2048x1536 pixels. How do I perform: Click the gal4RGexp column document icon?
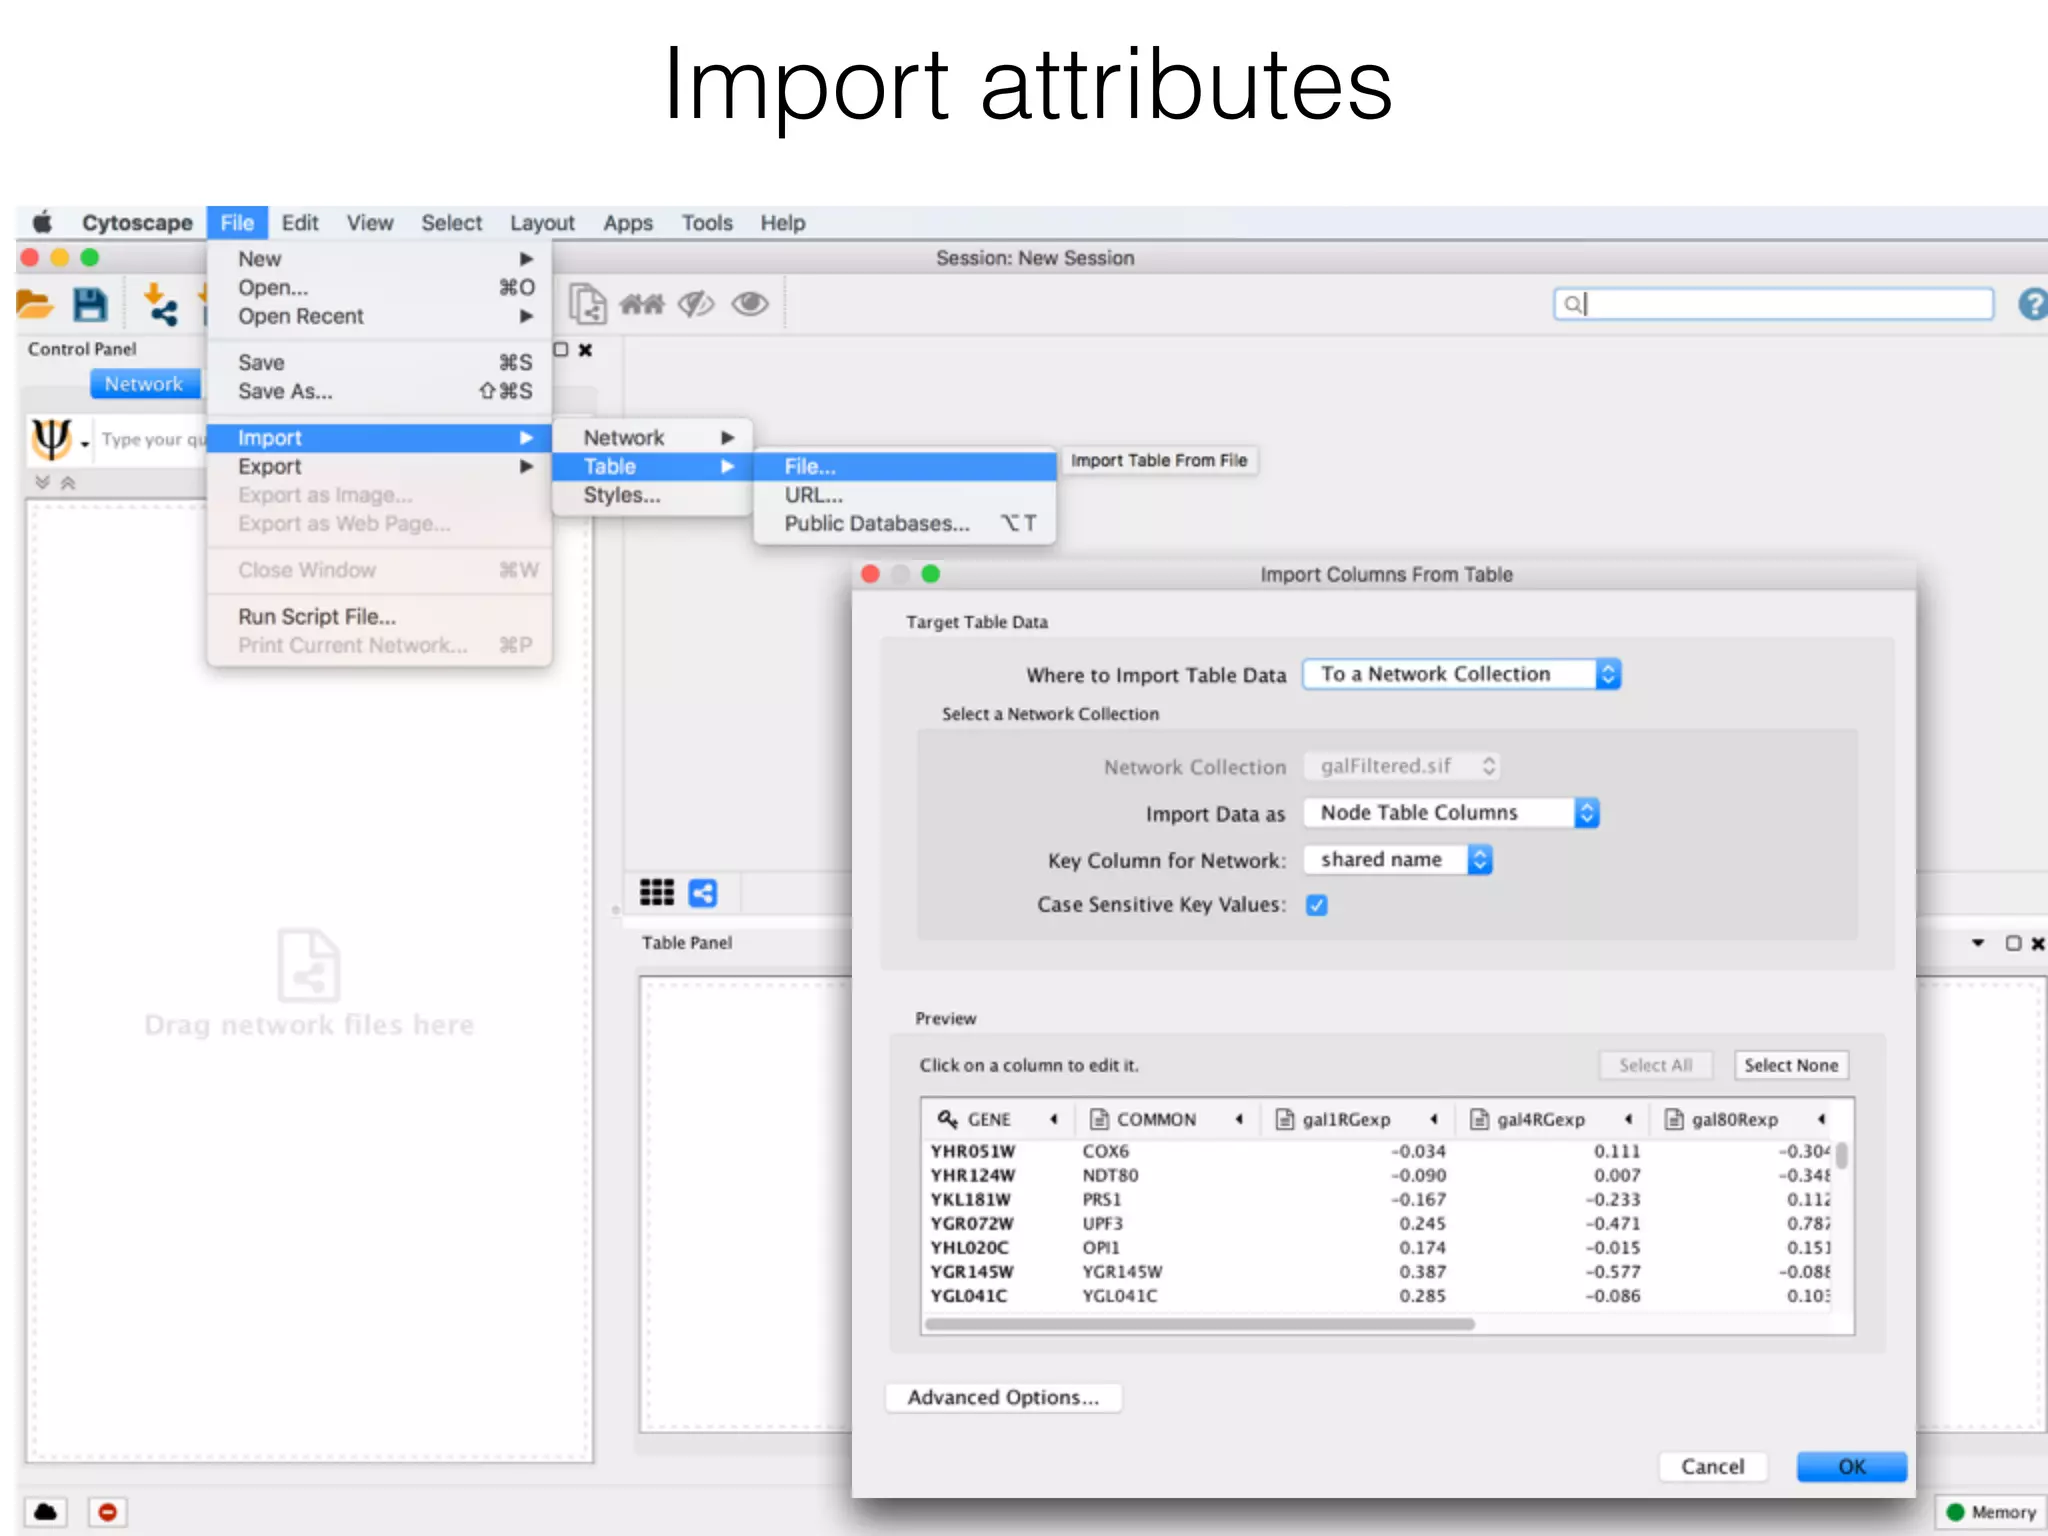point(1479,1118)
